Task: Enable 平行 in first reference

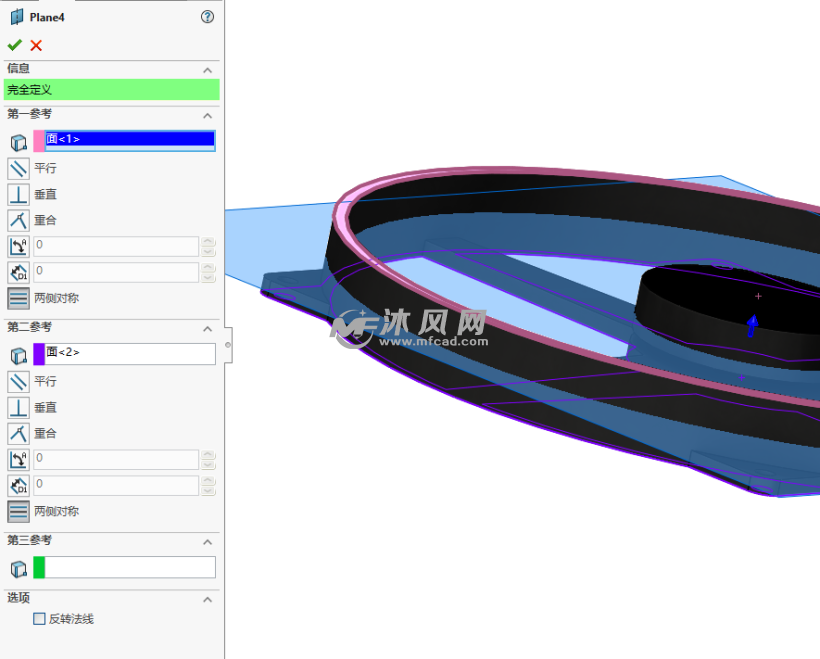Action: [x=18, y=168]
